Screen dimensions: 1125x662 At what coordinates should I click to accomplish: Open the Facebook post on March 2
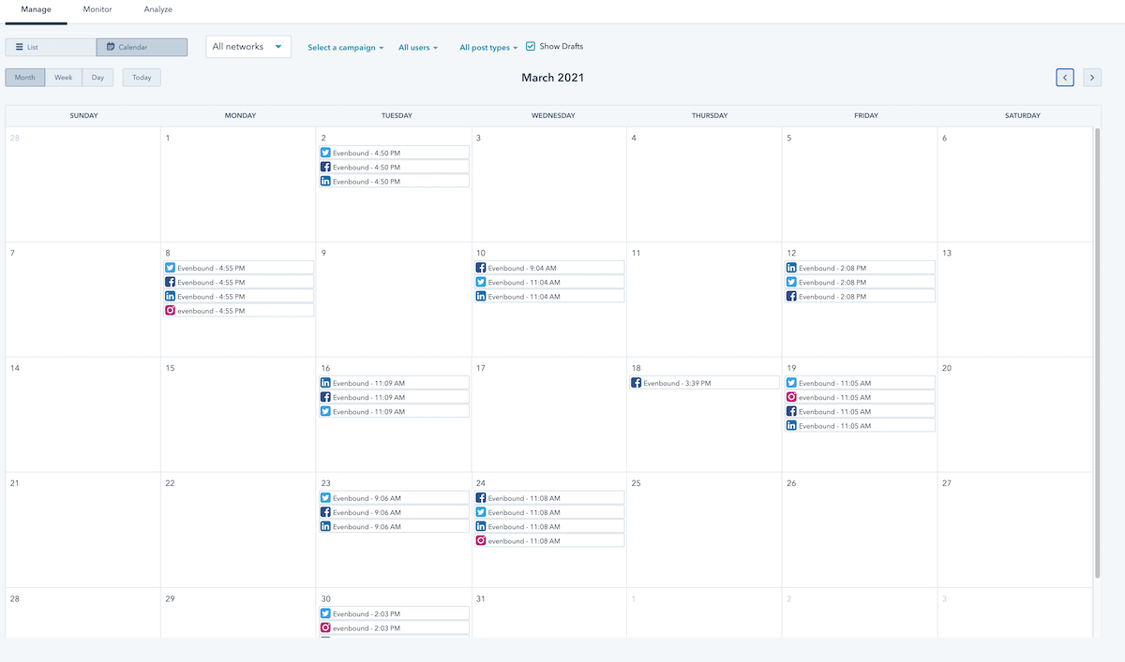pyautogui.click(x=394, y=167)
